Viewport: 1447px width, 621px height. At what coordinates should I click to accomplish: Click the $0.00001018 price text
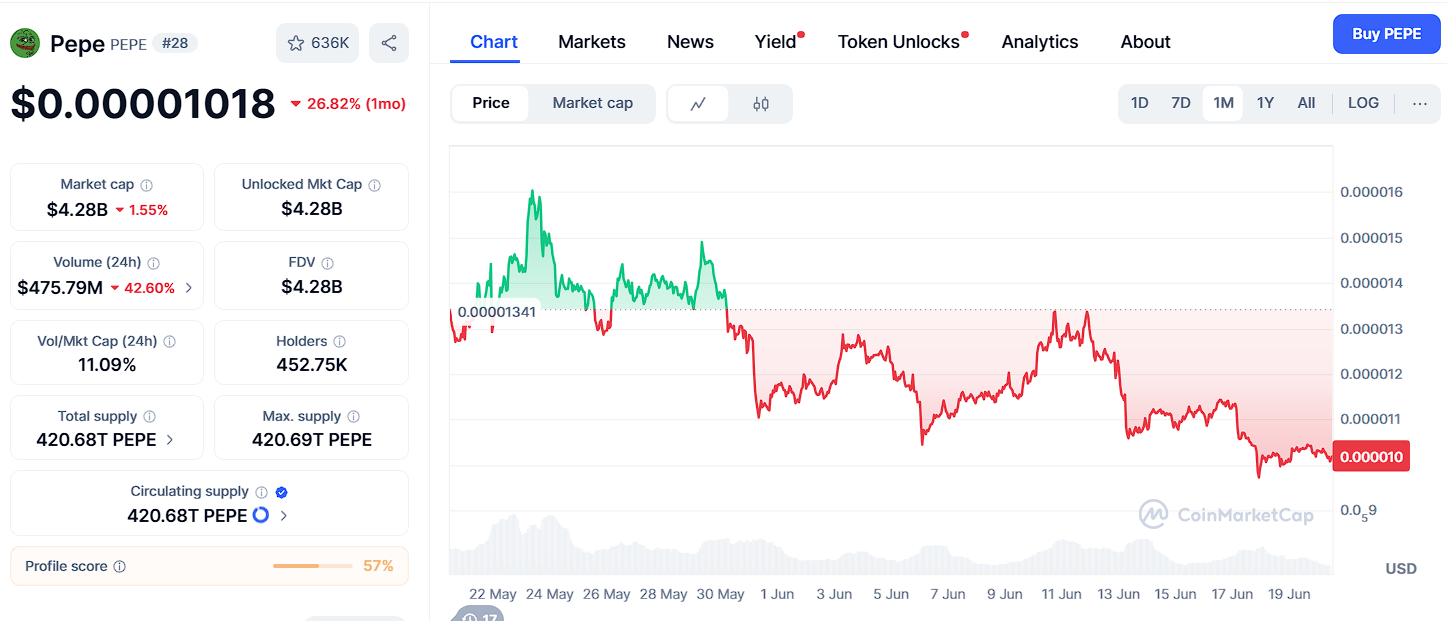tap(143, 103)
